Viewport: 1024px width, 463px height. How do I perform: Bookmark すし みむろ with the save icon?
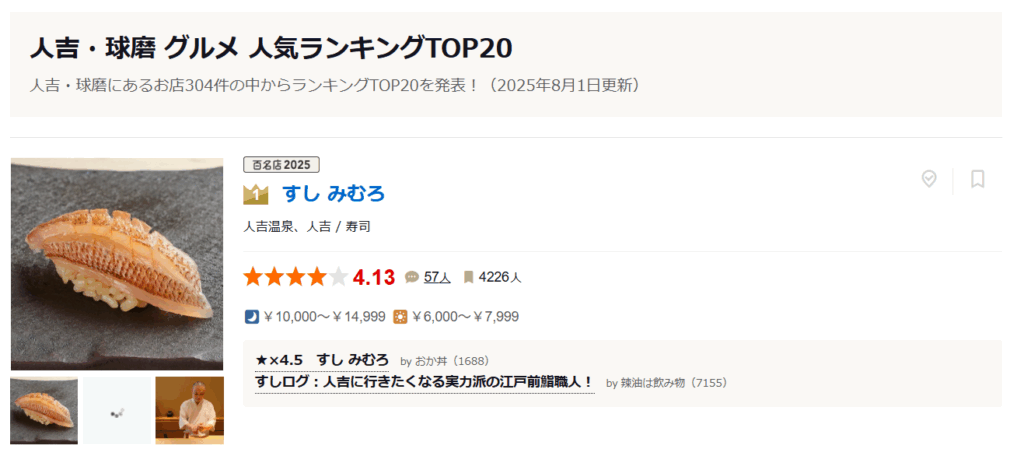[977, 179]
